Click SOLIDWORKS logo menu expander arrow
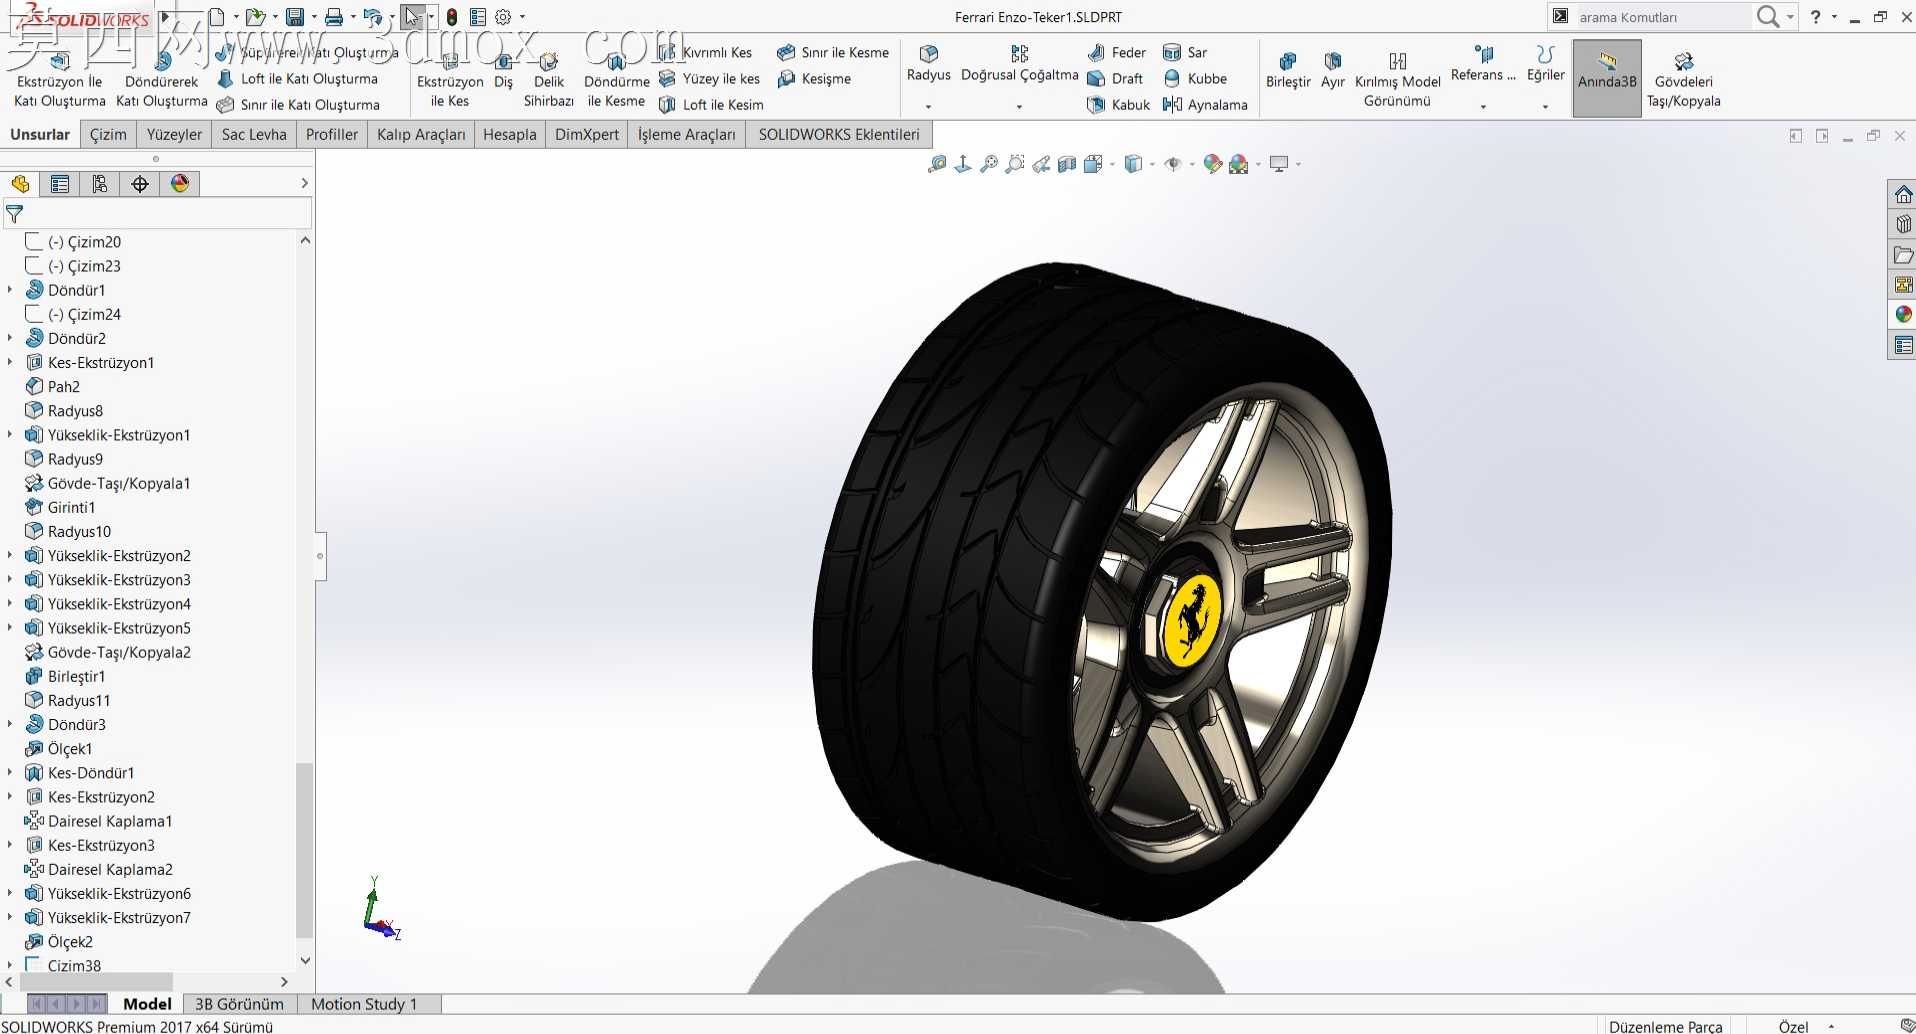This screenshot has width=1916, height=1034. [x=165, y=17]
